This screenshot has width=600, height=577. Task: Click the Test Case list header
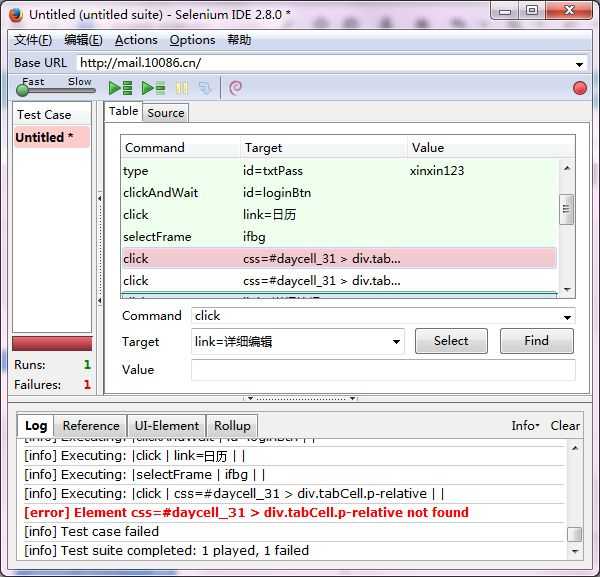pyautogui.click(x=52, y=114)
